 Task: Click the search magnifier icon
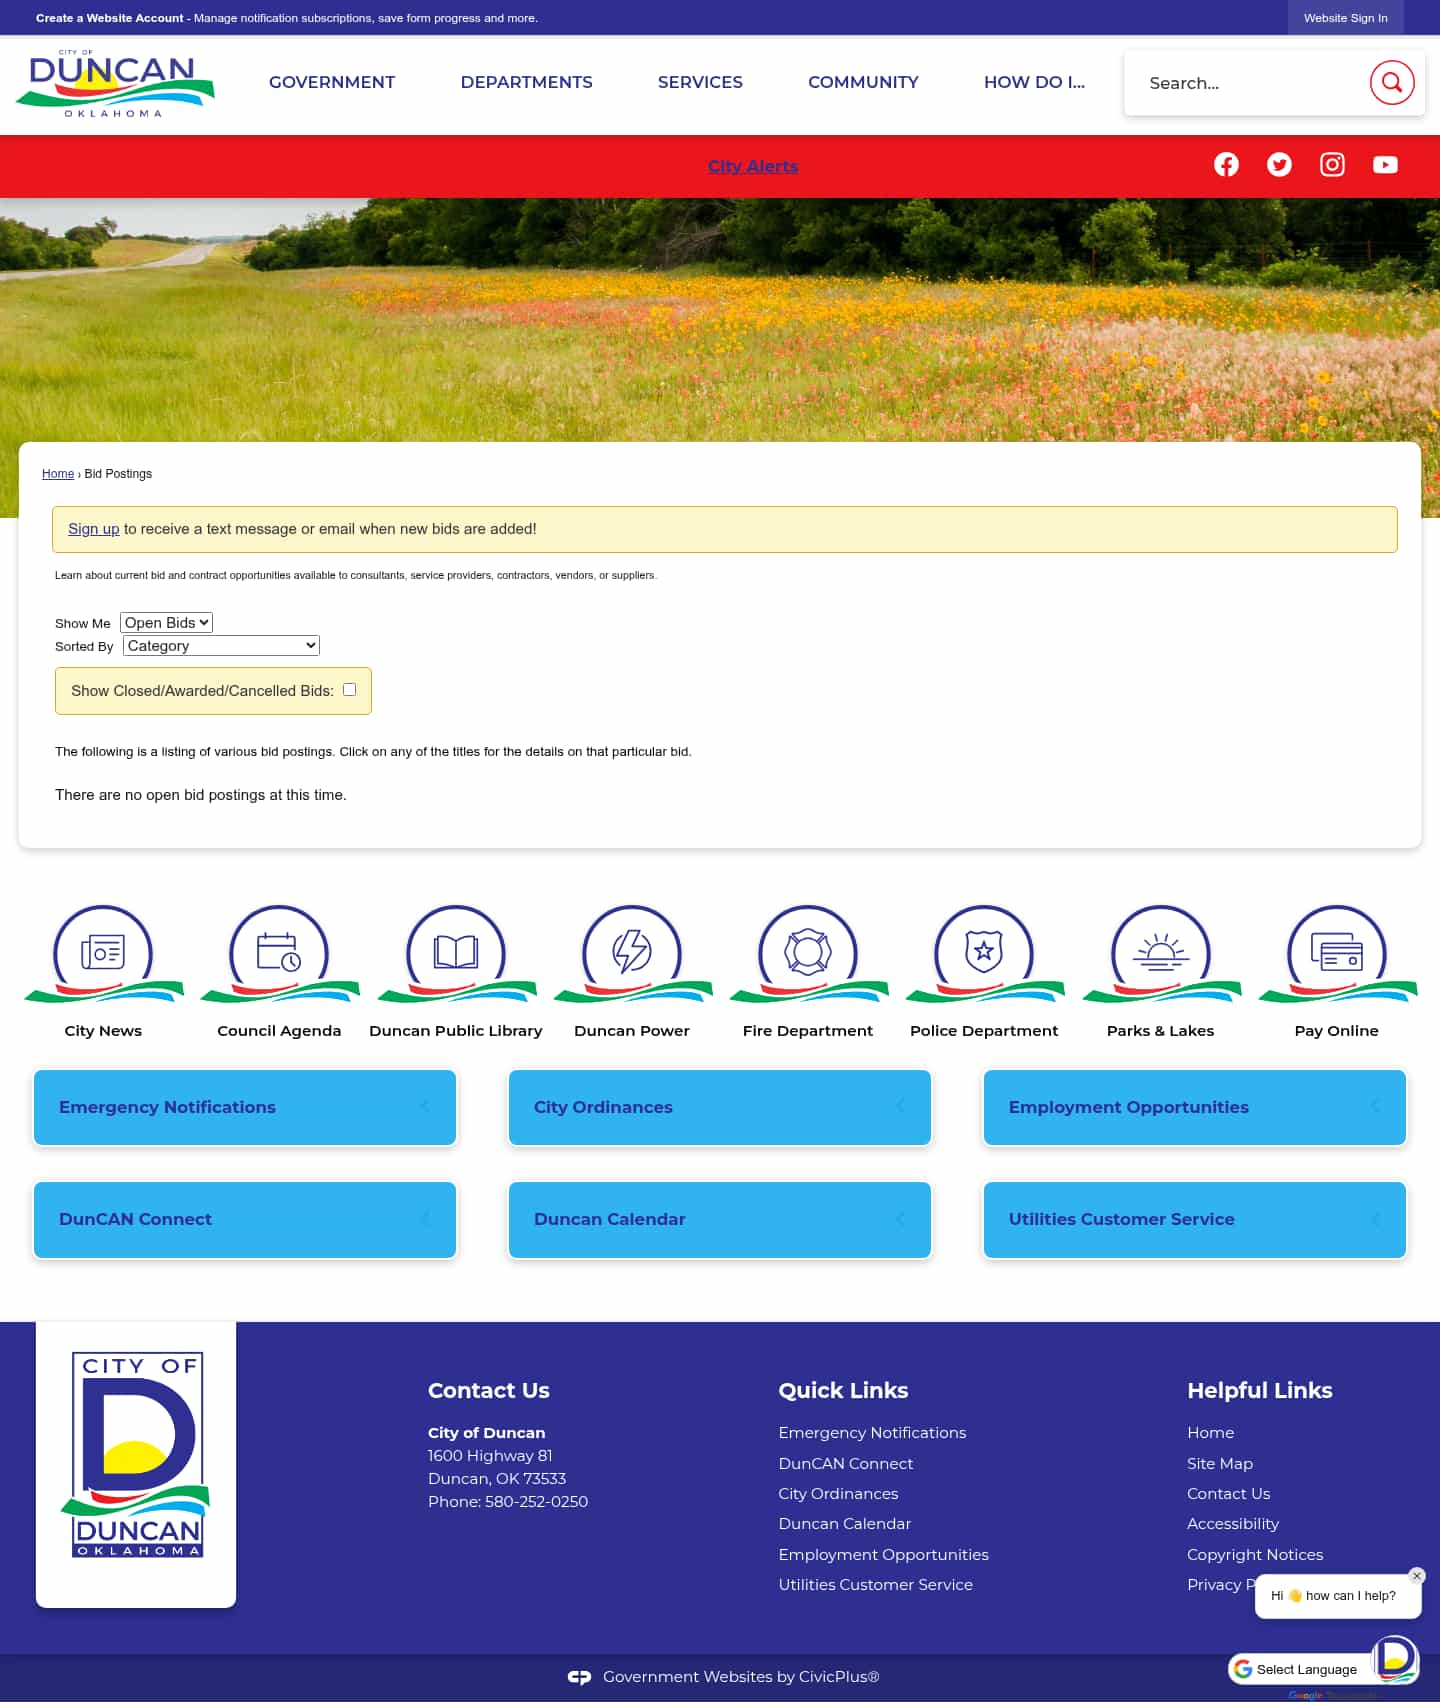click(x=1392, y=82)
